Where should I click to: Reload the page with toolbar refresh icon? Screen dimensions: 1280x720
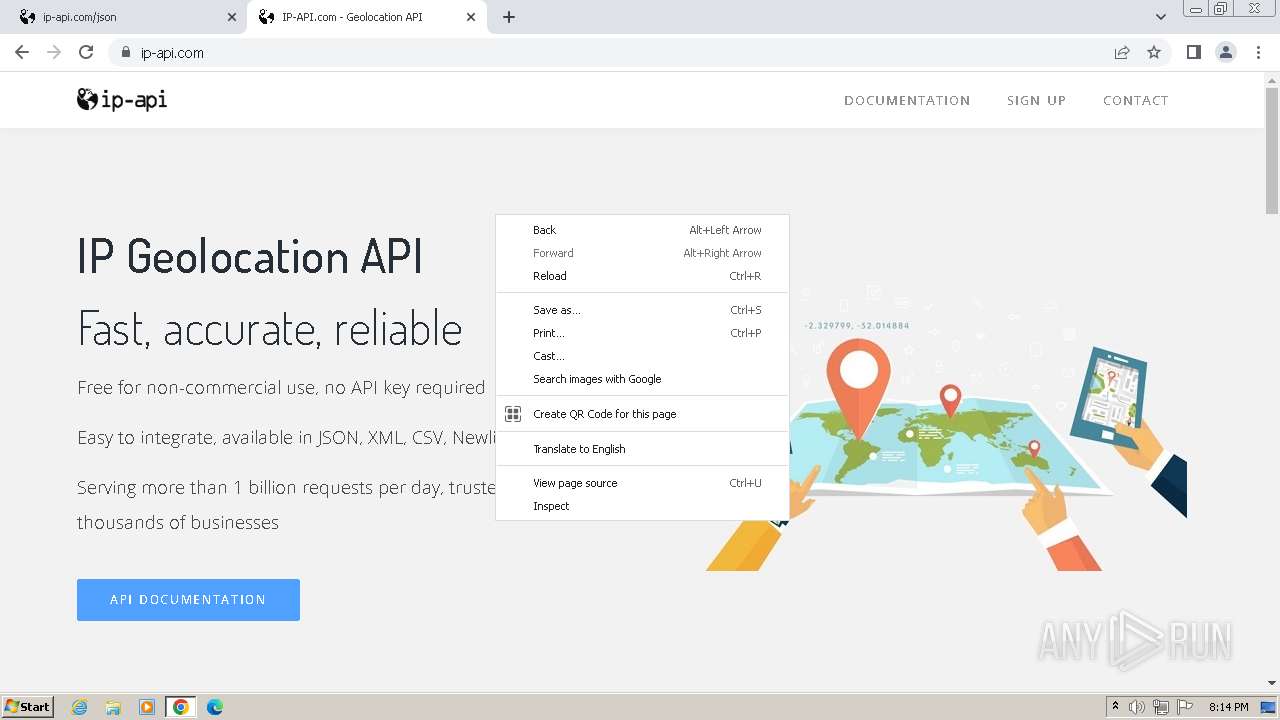86,52
